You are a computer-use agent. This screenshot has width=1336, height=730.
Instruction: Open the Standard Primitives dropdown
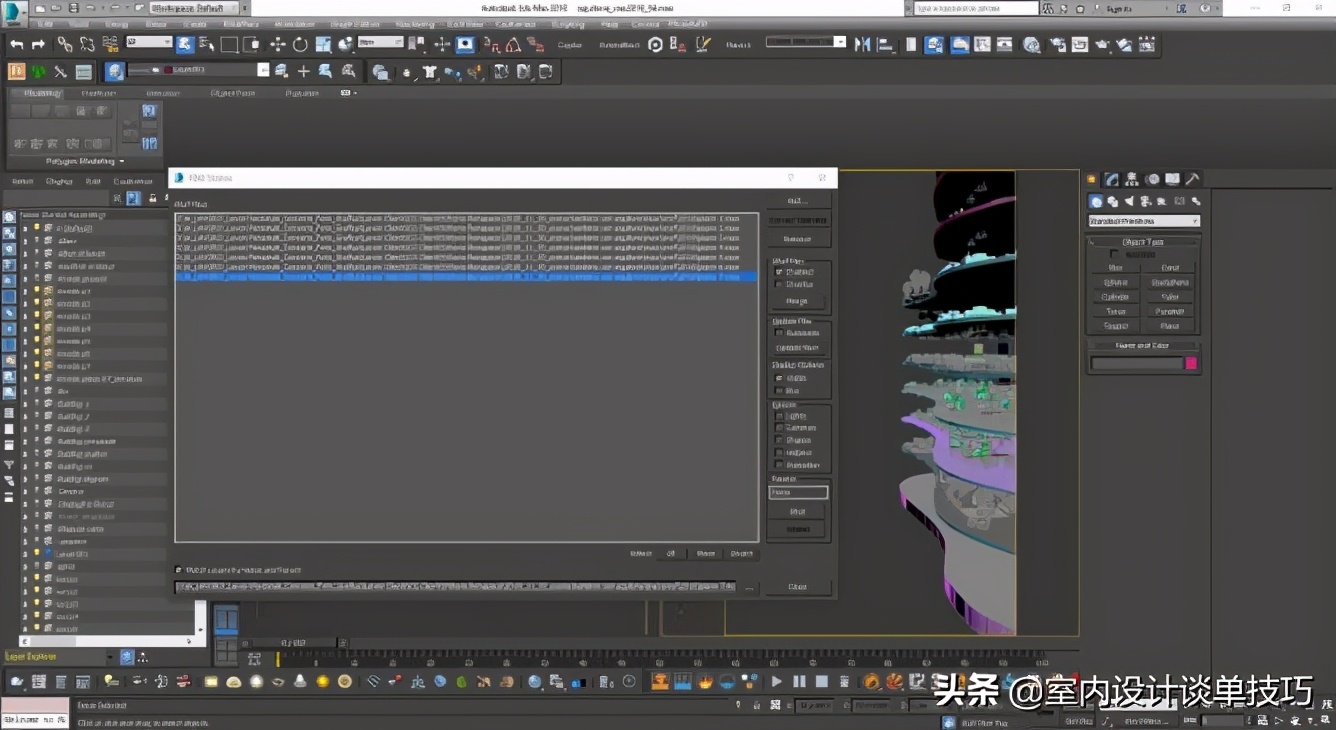[1143, 221]
